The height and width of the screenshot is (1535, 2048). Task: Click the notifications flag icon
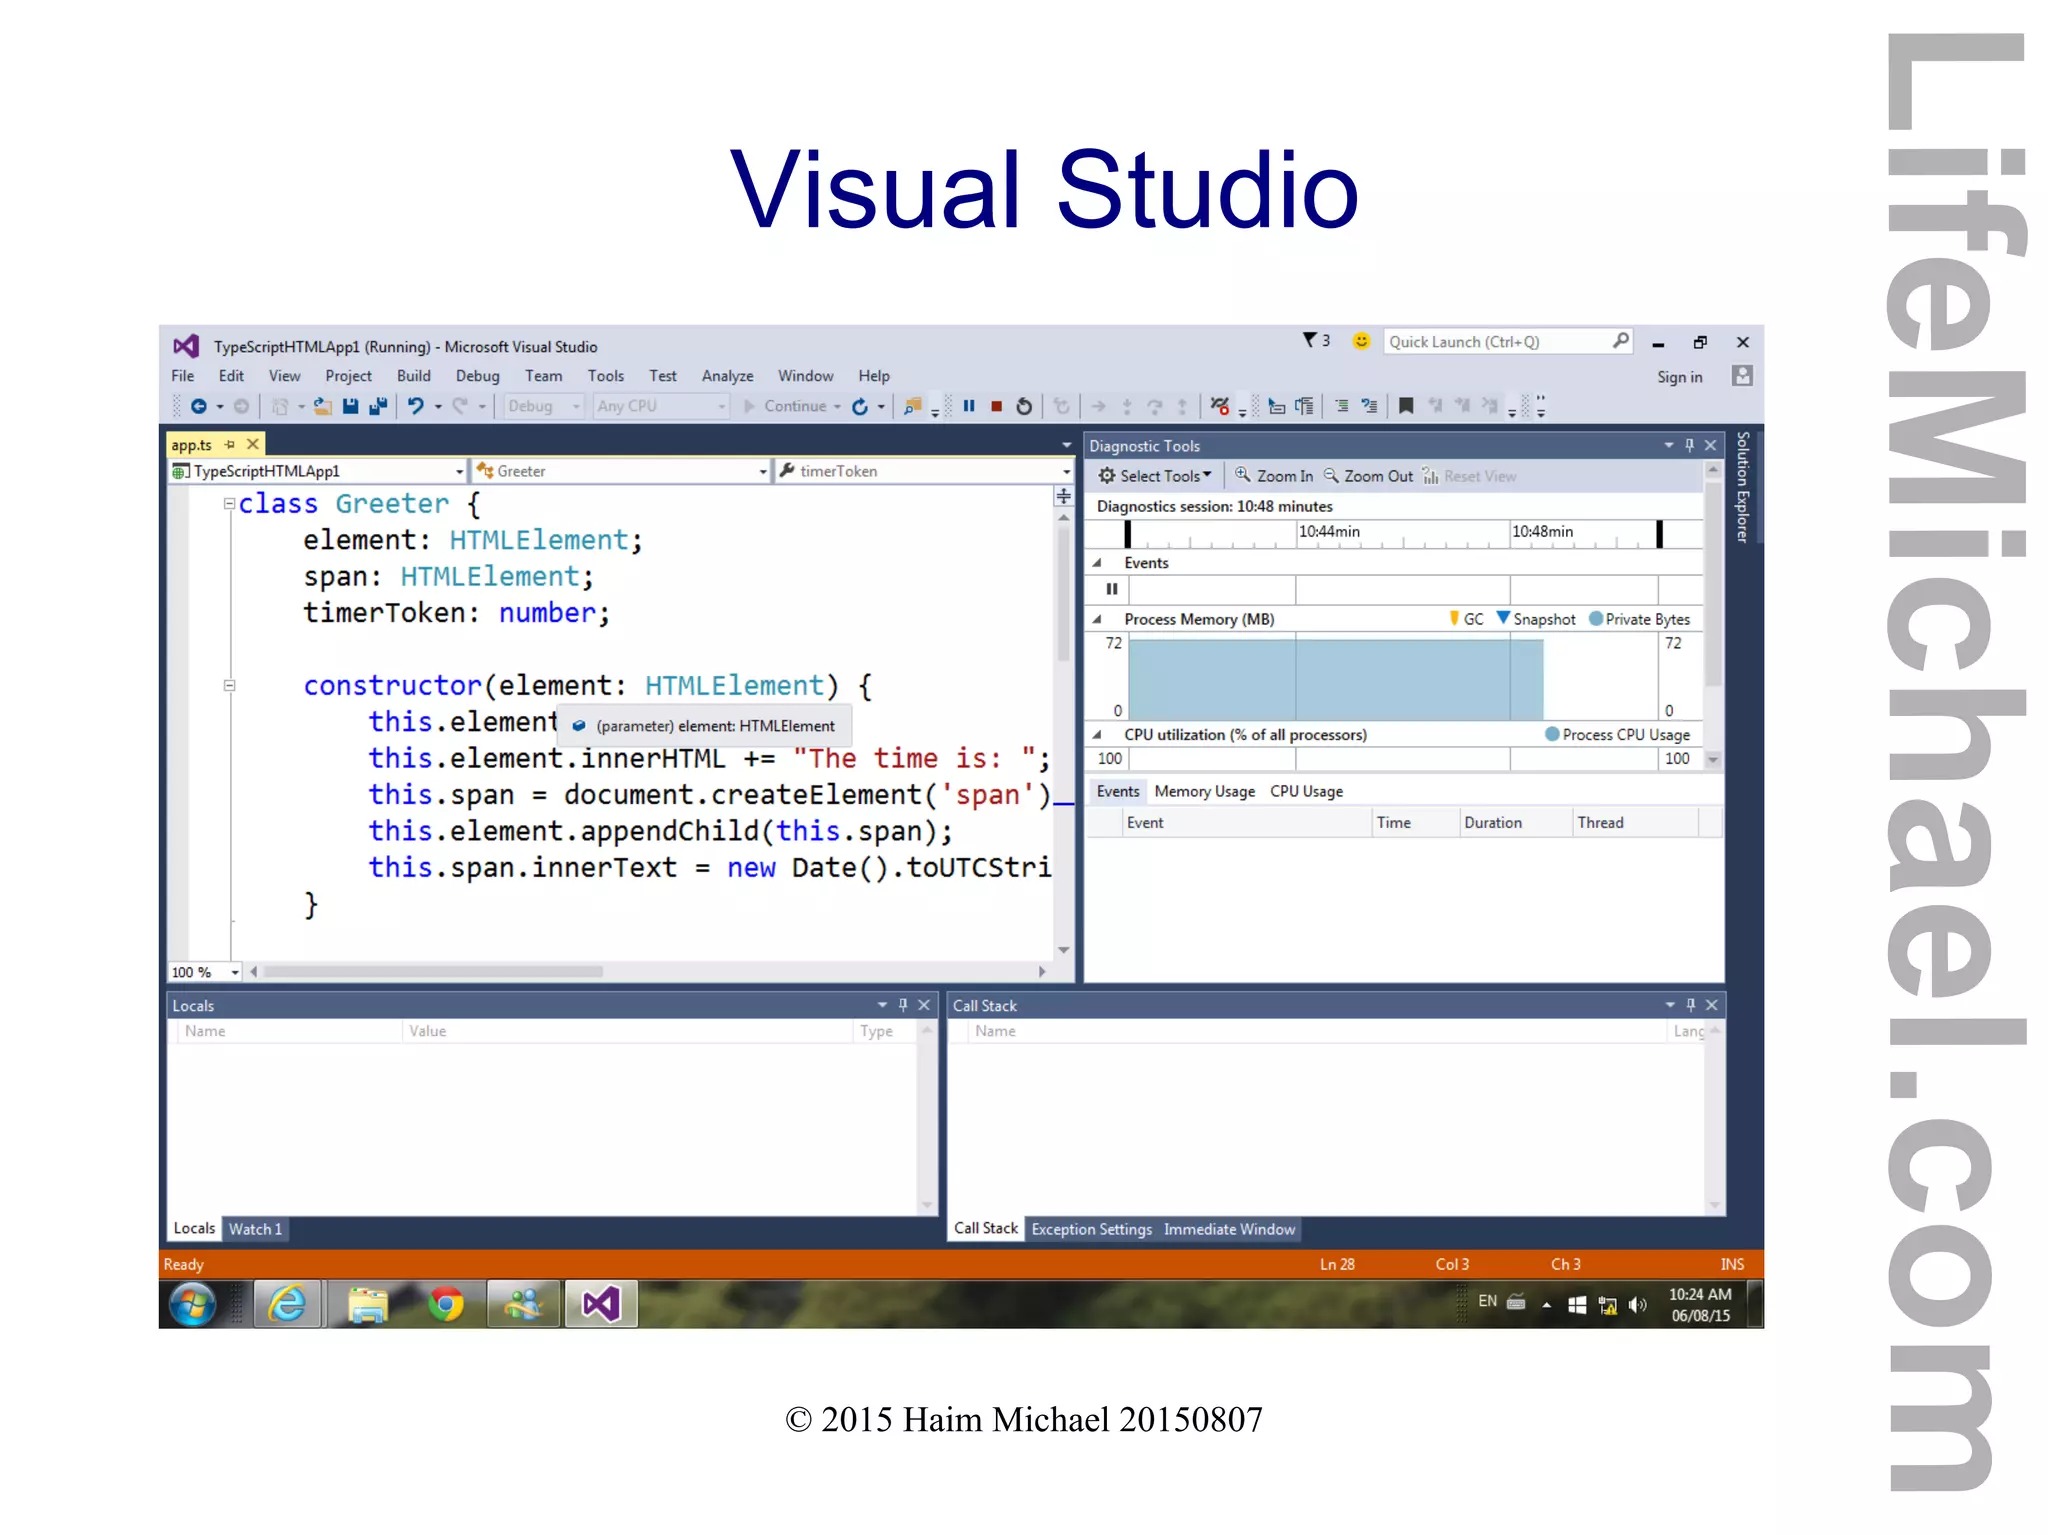pos(1309,340)
